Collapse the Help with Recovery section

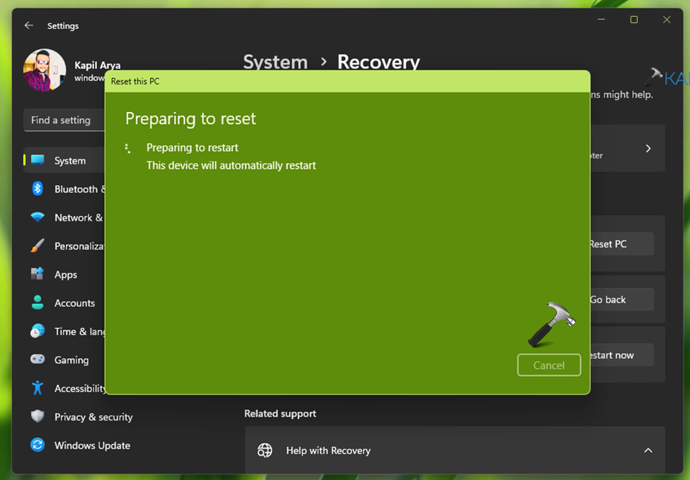[648, 451]
